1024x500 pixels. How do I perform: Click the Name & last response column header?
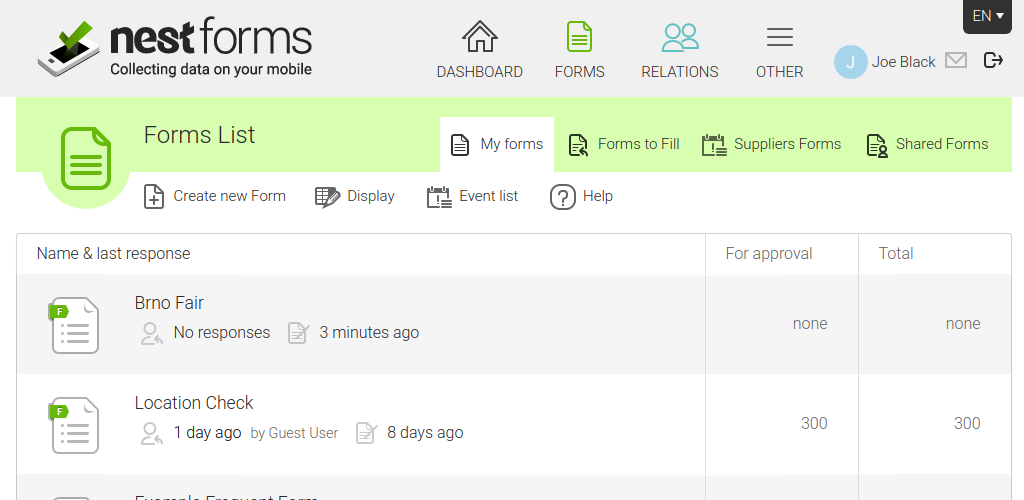click(114, 253)
